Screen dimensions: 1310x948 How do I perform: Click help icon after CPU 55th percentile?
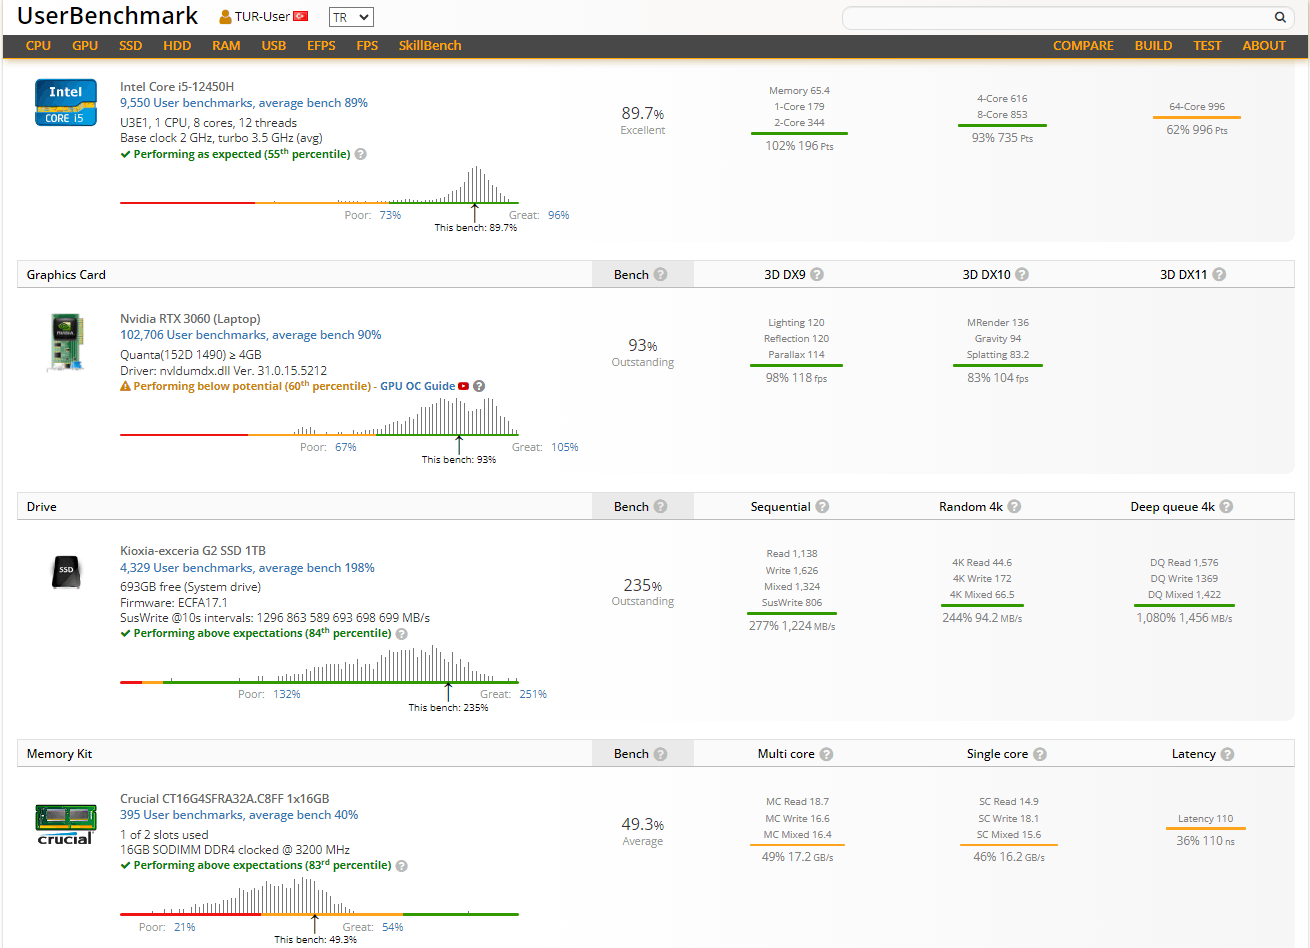(x=361, y=154)
